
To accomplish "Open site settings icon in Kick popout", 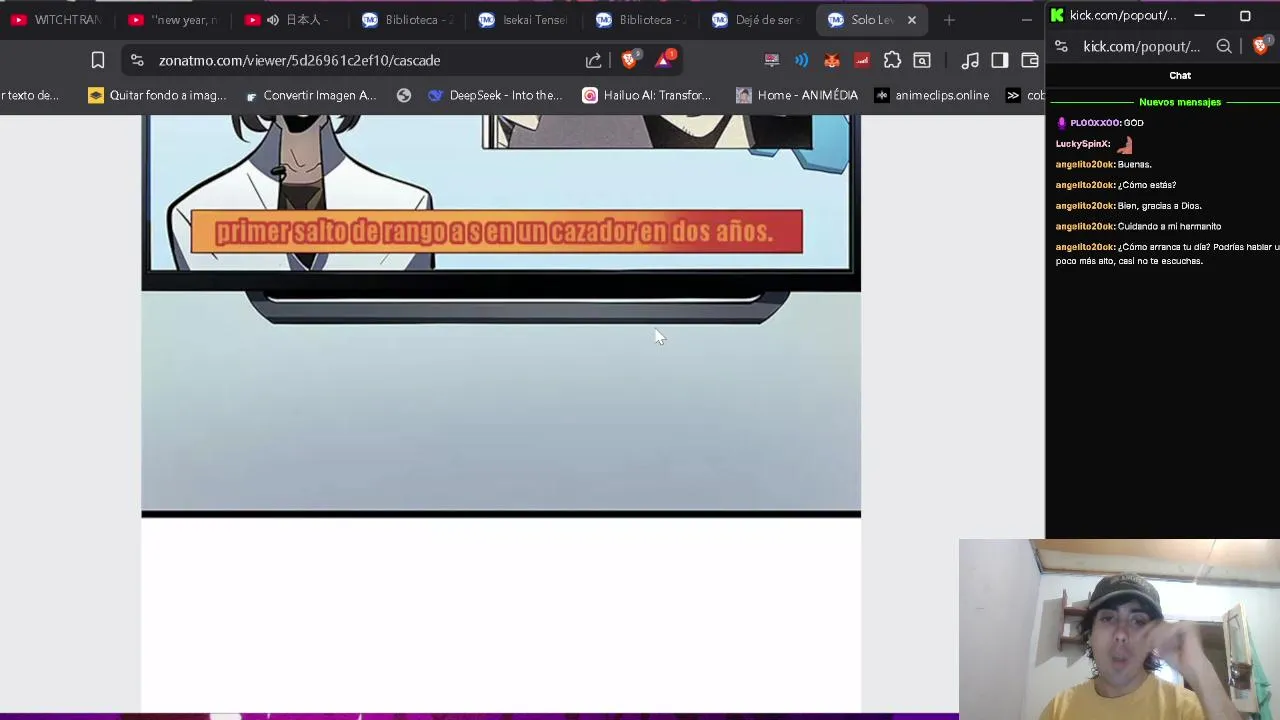I will click(1061, 46).
